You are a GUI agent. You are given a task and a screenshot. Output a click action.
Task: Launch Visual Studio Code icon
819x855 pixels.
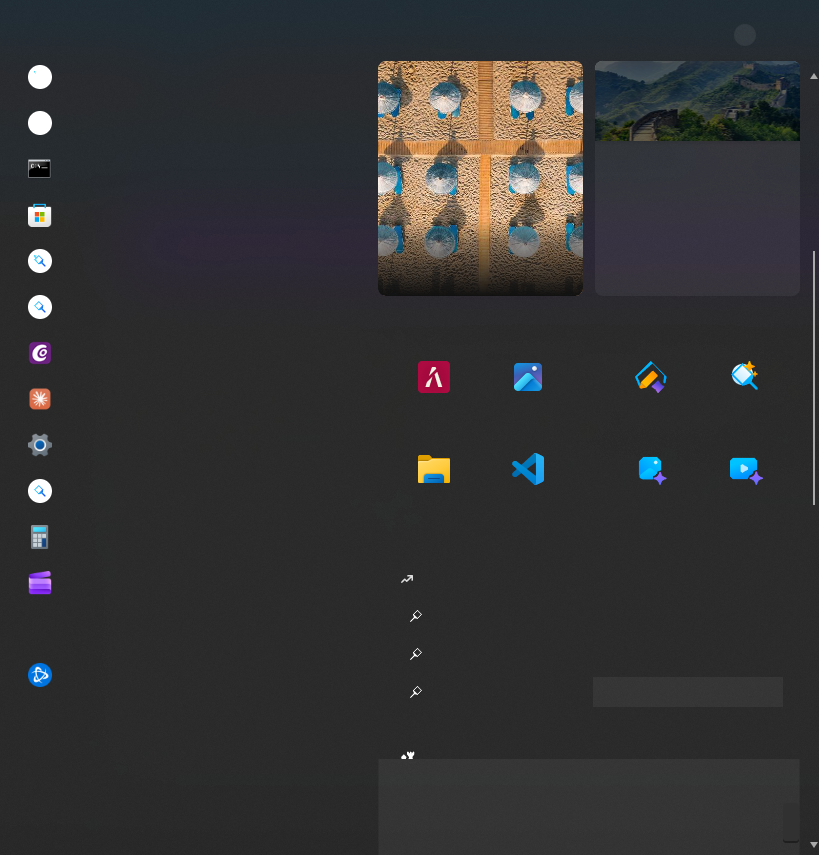click(x=528, y=469)
